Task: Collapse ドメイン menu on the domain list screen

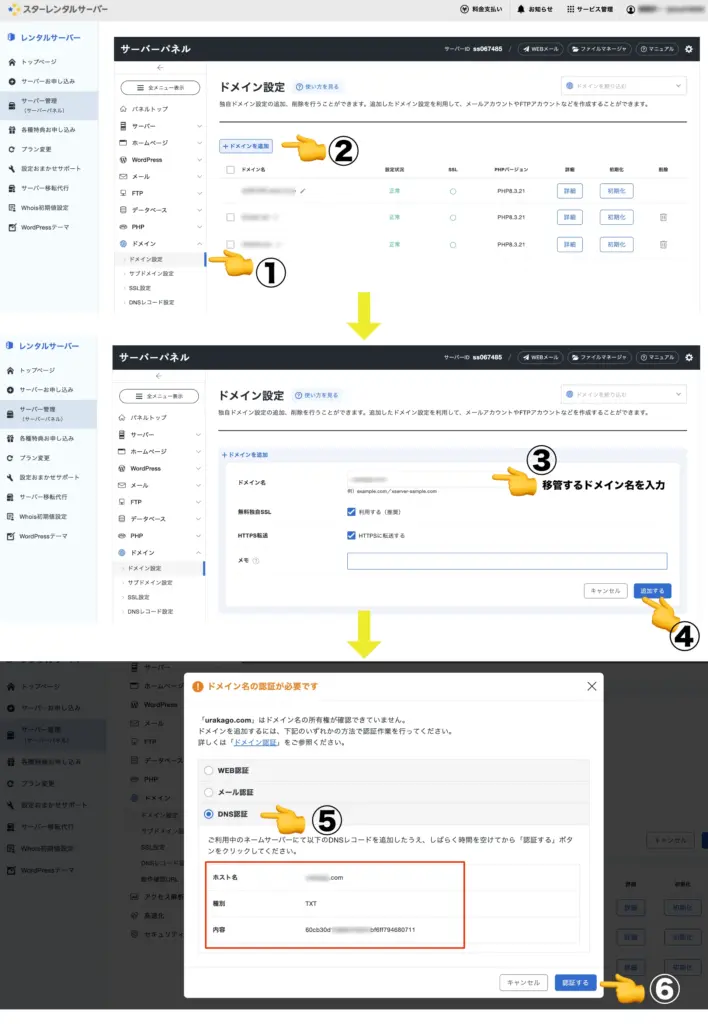Action: pyautogui.click(x=160, y=244)
